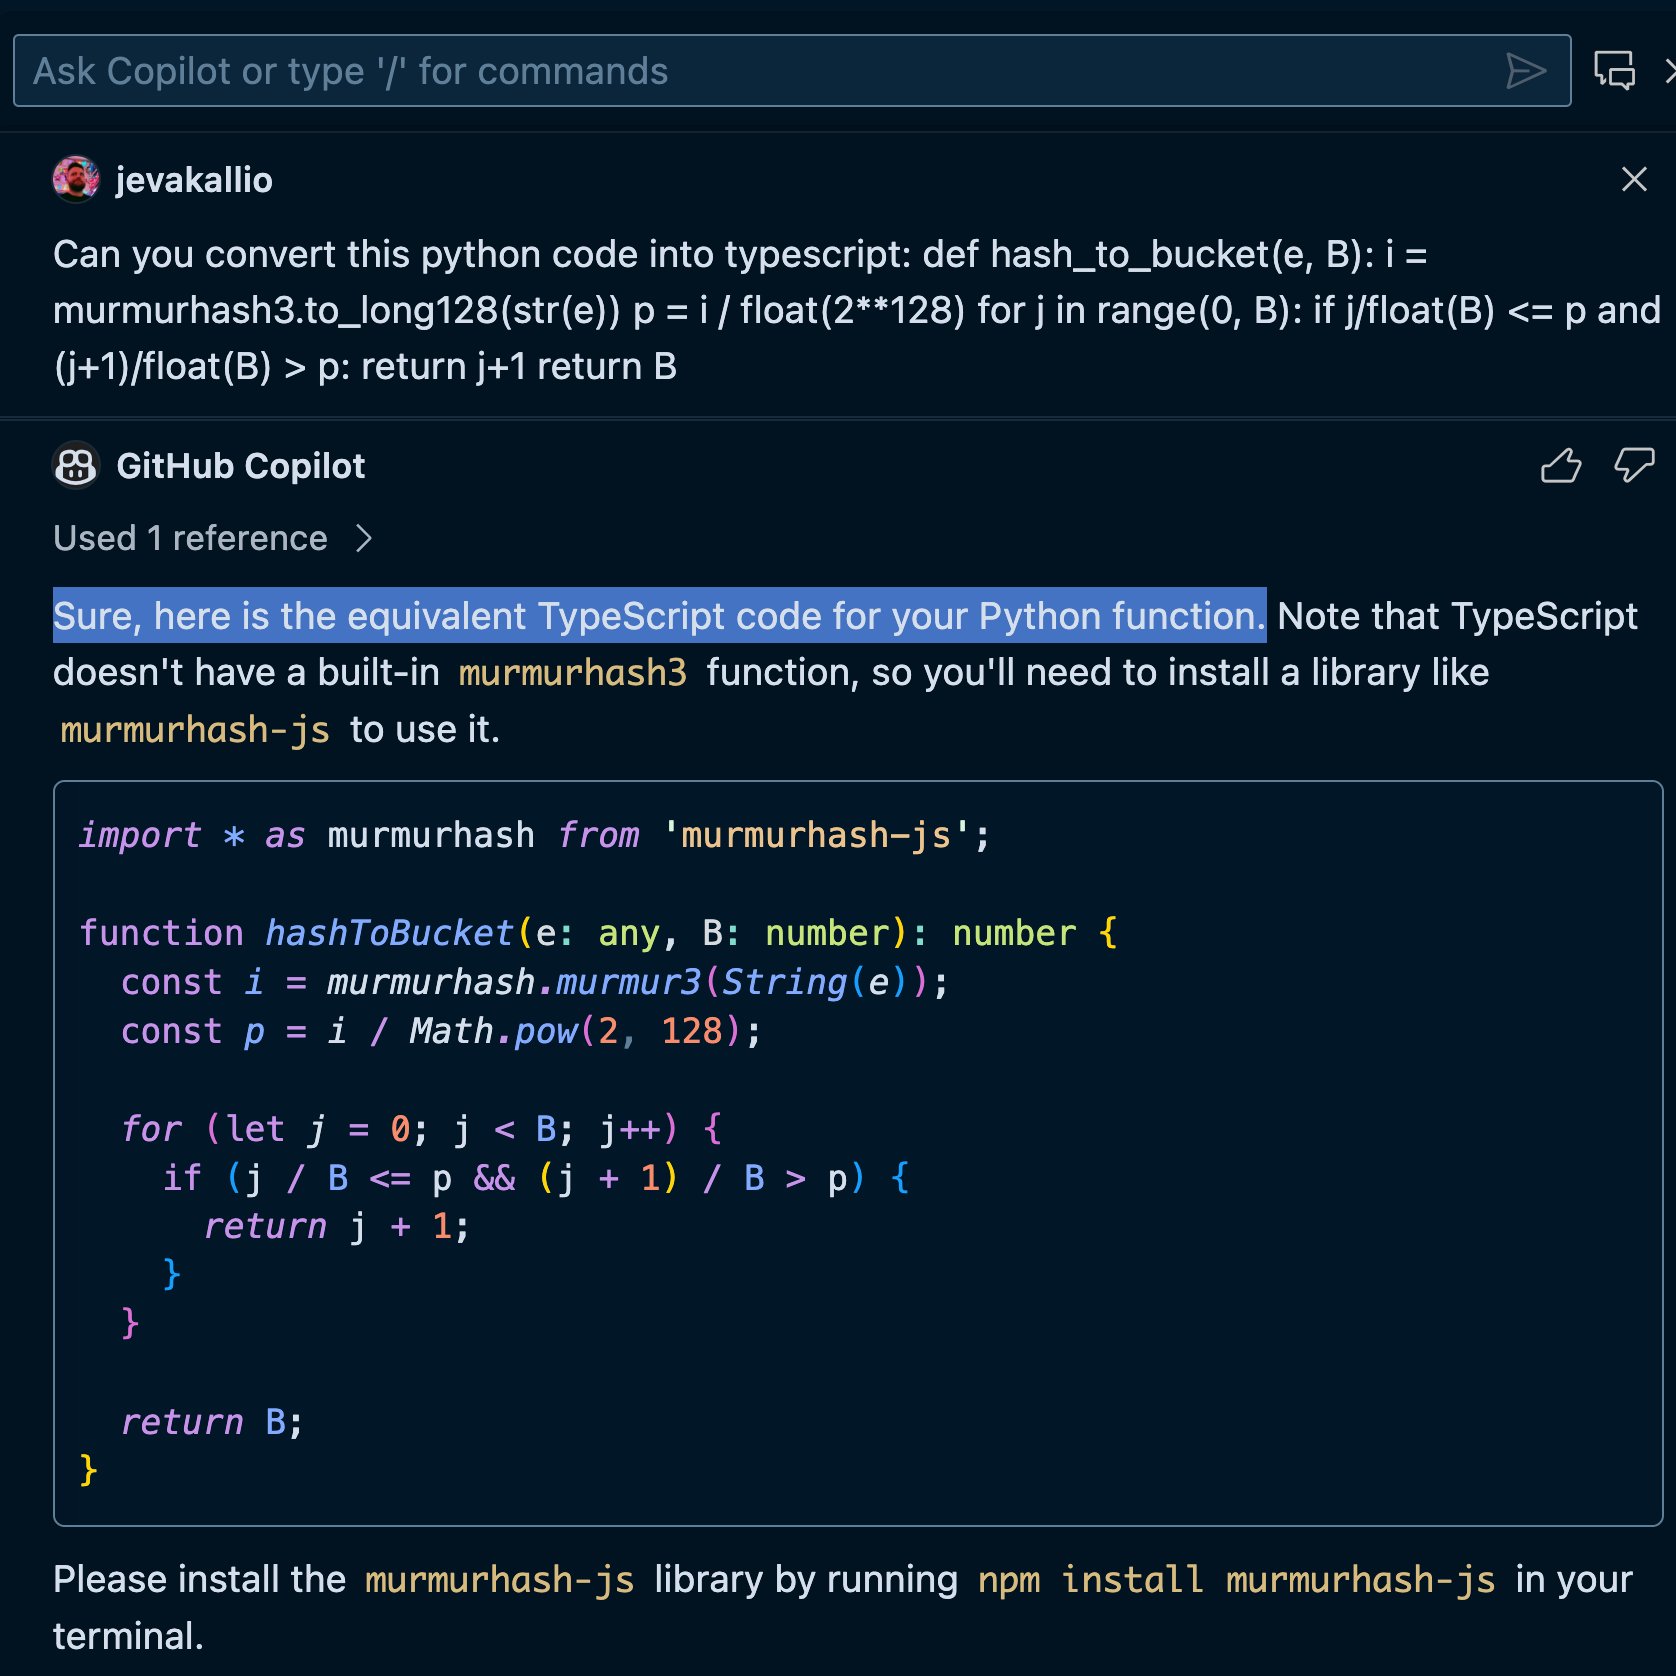Click the npm install murmurhash-js command
The width and height of the screenshot is (1676, 1676).
(x=1236, y=1580)
